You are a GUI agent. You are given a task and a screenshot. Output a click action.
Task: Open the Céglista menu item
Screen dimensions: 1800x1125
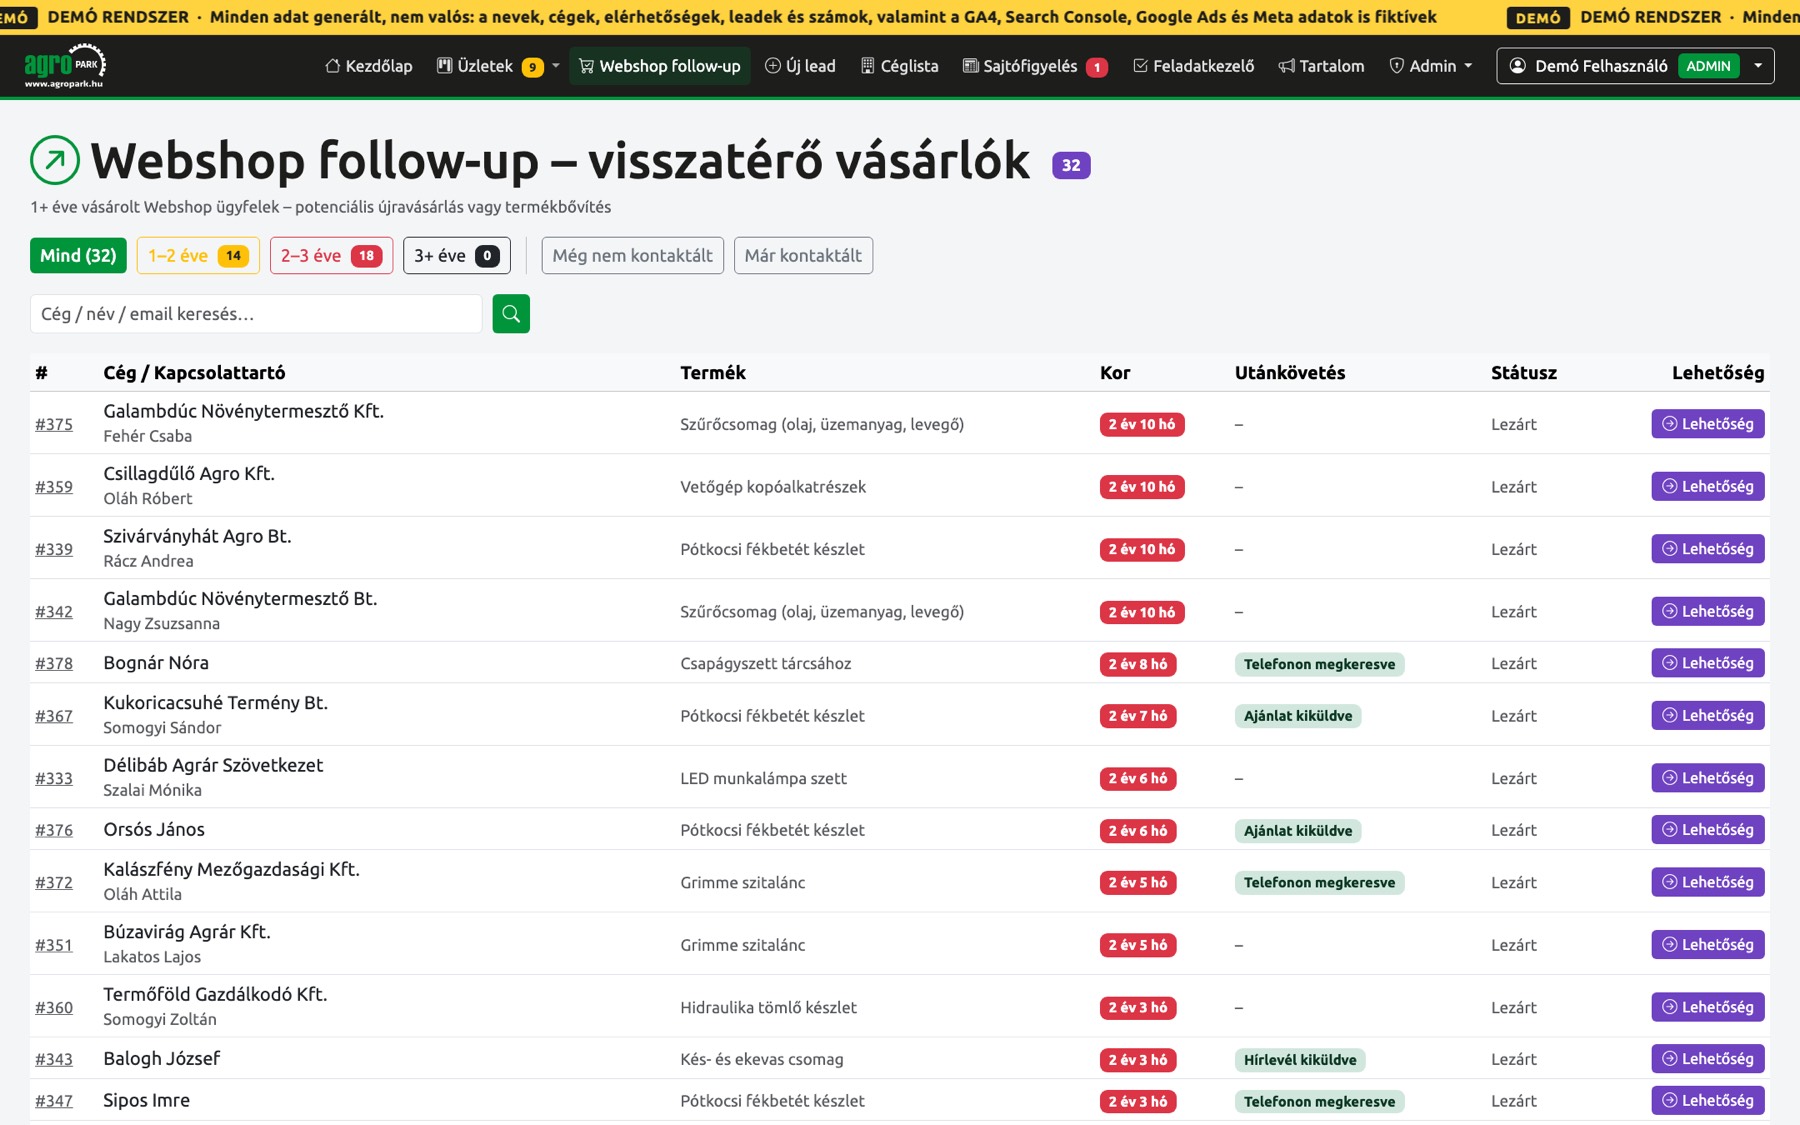coord(900,66)
